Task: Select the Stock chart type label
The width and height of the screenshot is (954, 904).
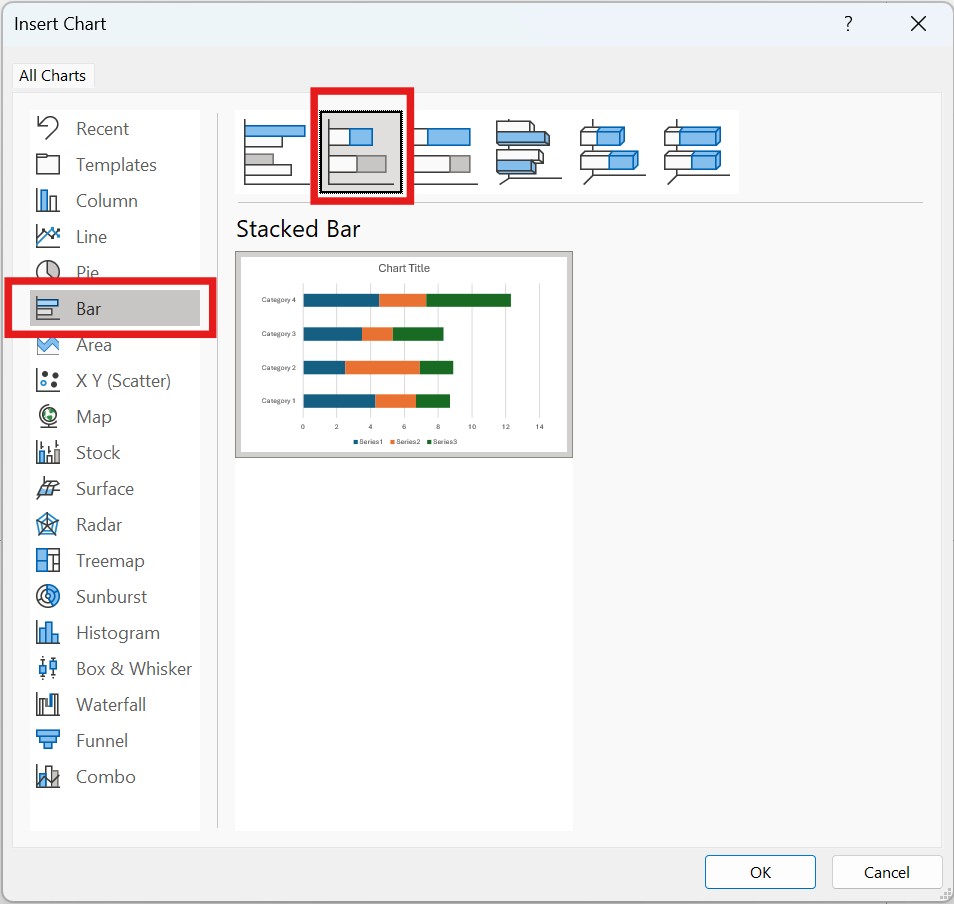Action: 98,452
